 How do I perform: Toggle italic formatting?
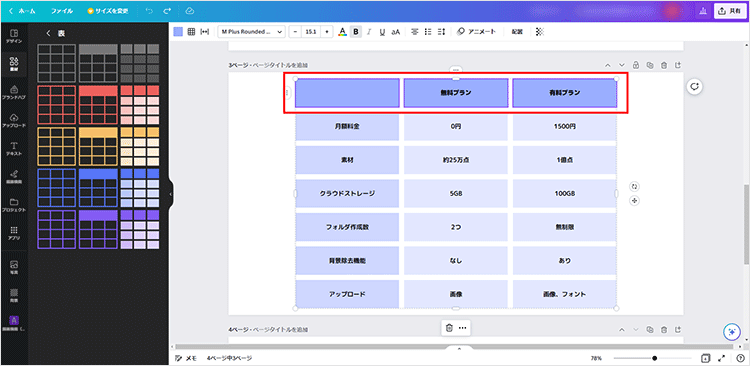[x=369, y=32]
